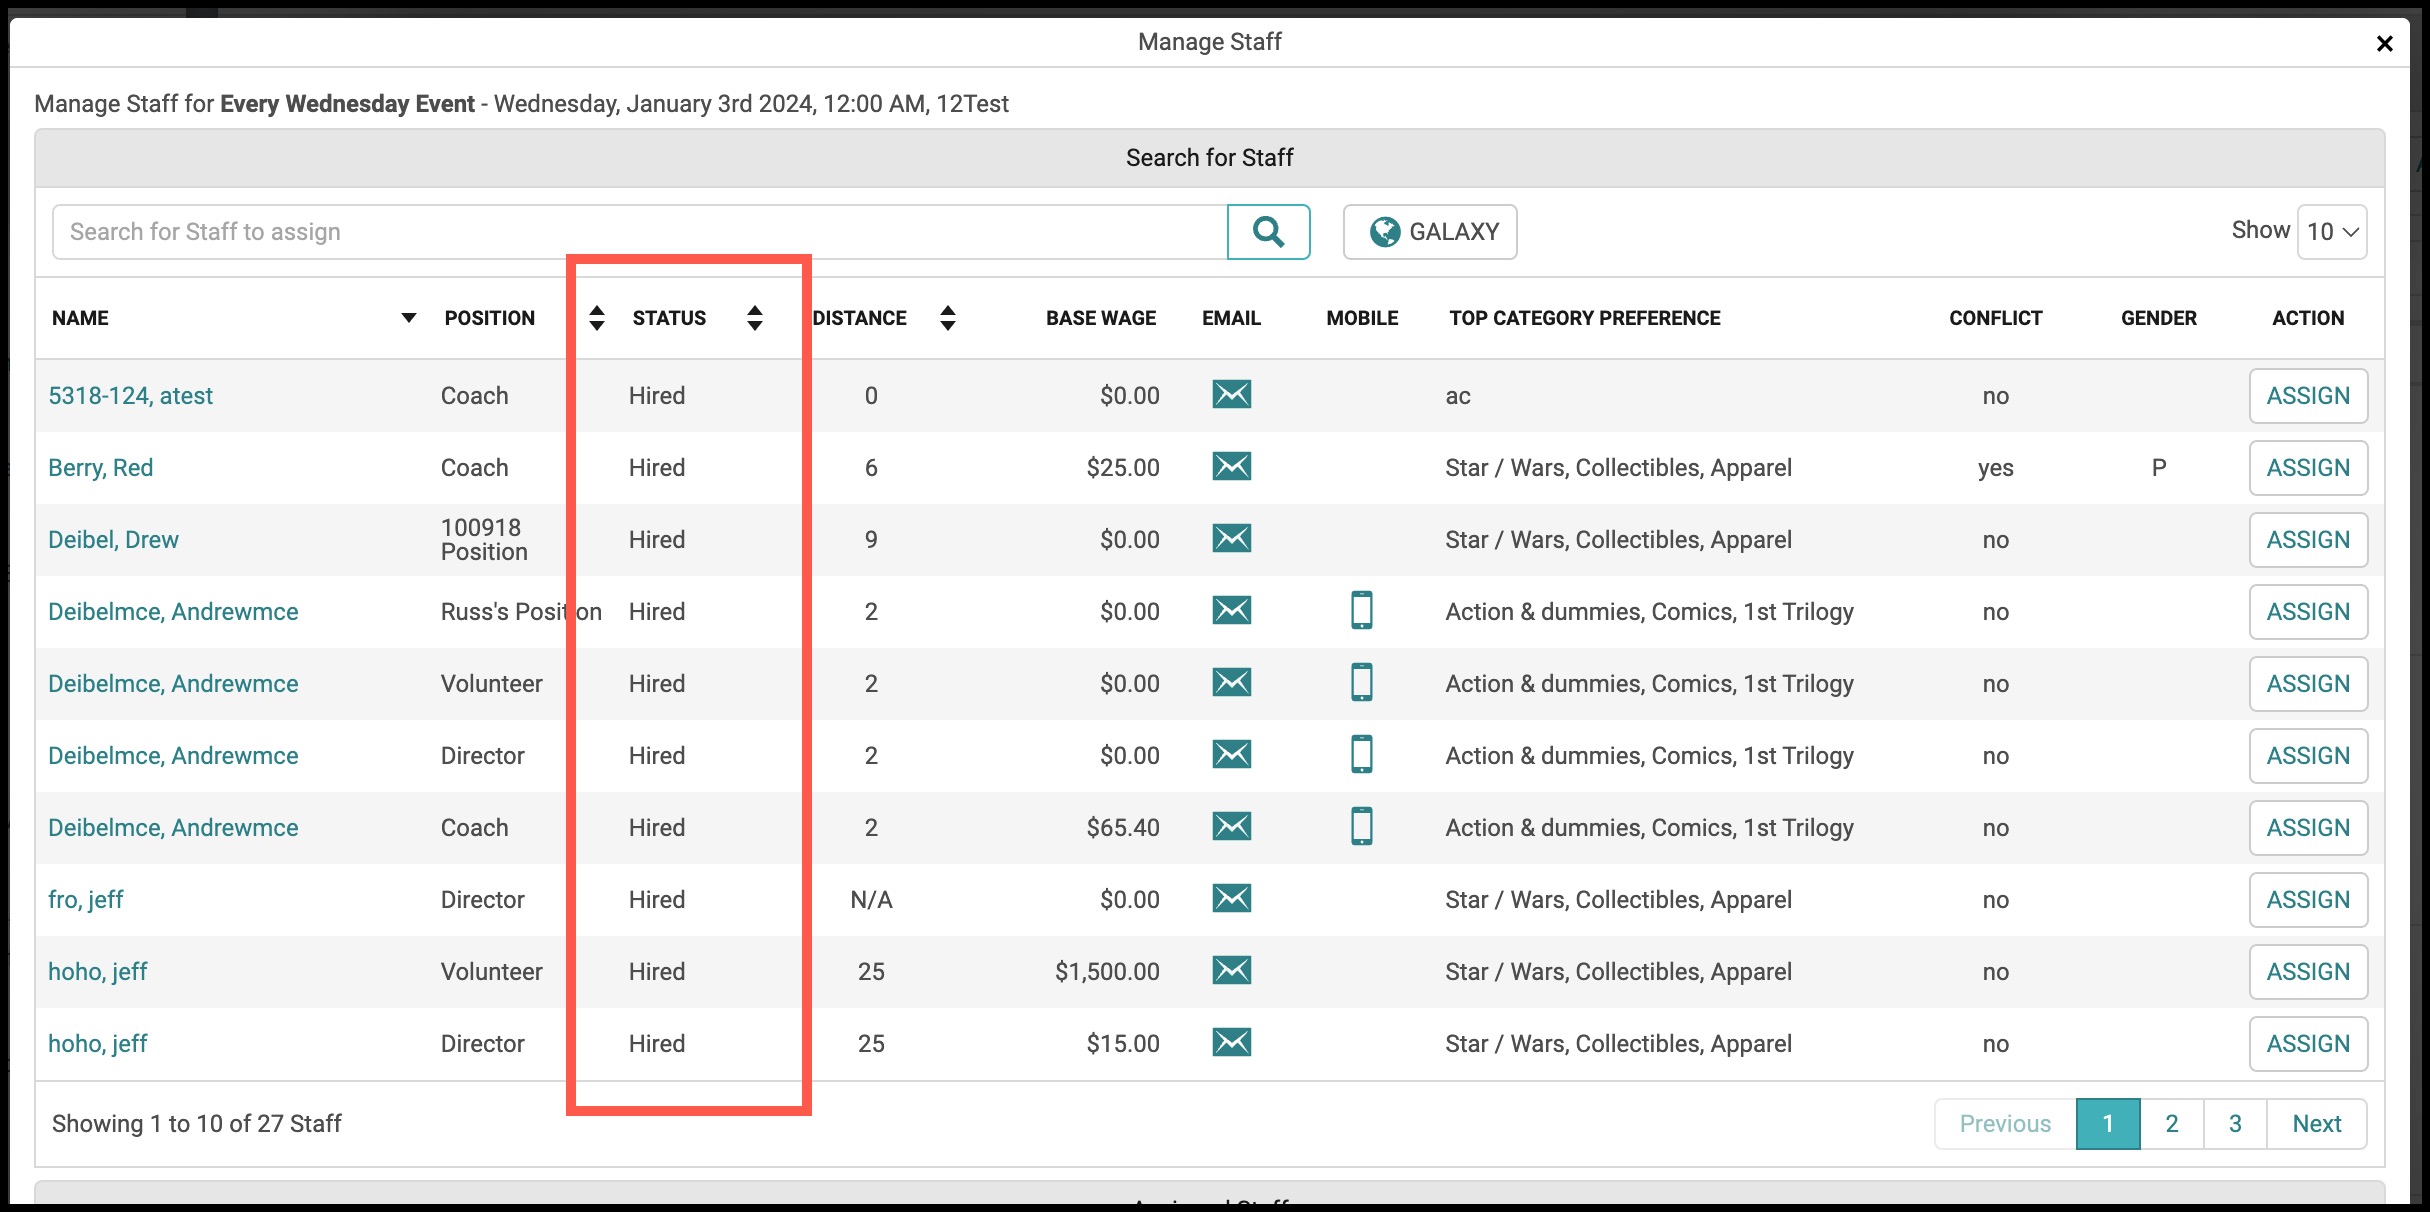Email hoho, jeff Volunteer row envelope
This screenshot has width=2430, height=1212.
tap(1232, 971)
